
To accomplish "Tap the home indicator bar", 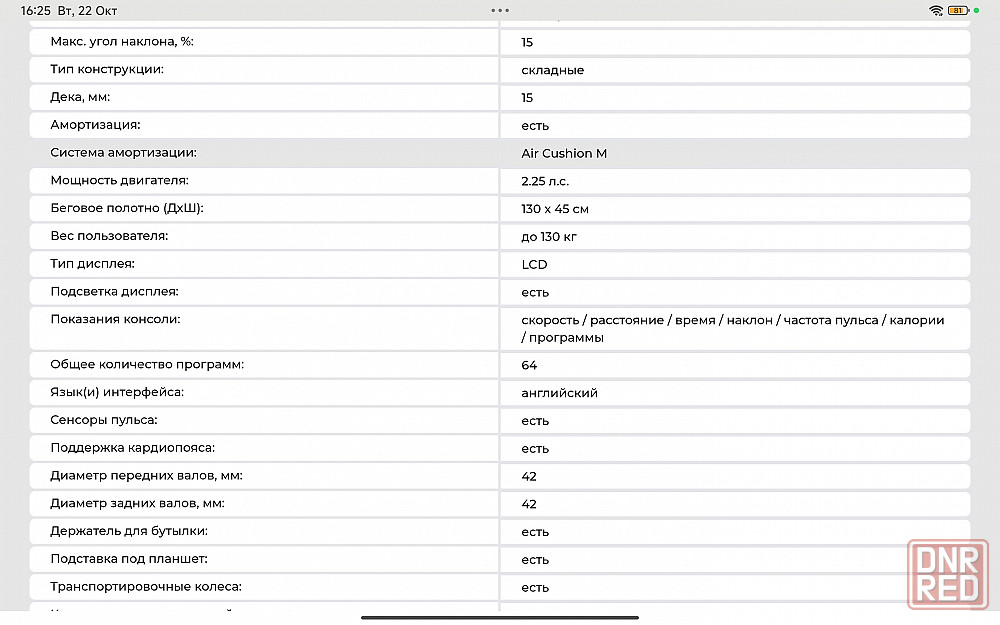I will click(500, 617).
